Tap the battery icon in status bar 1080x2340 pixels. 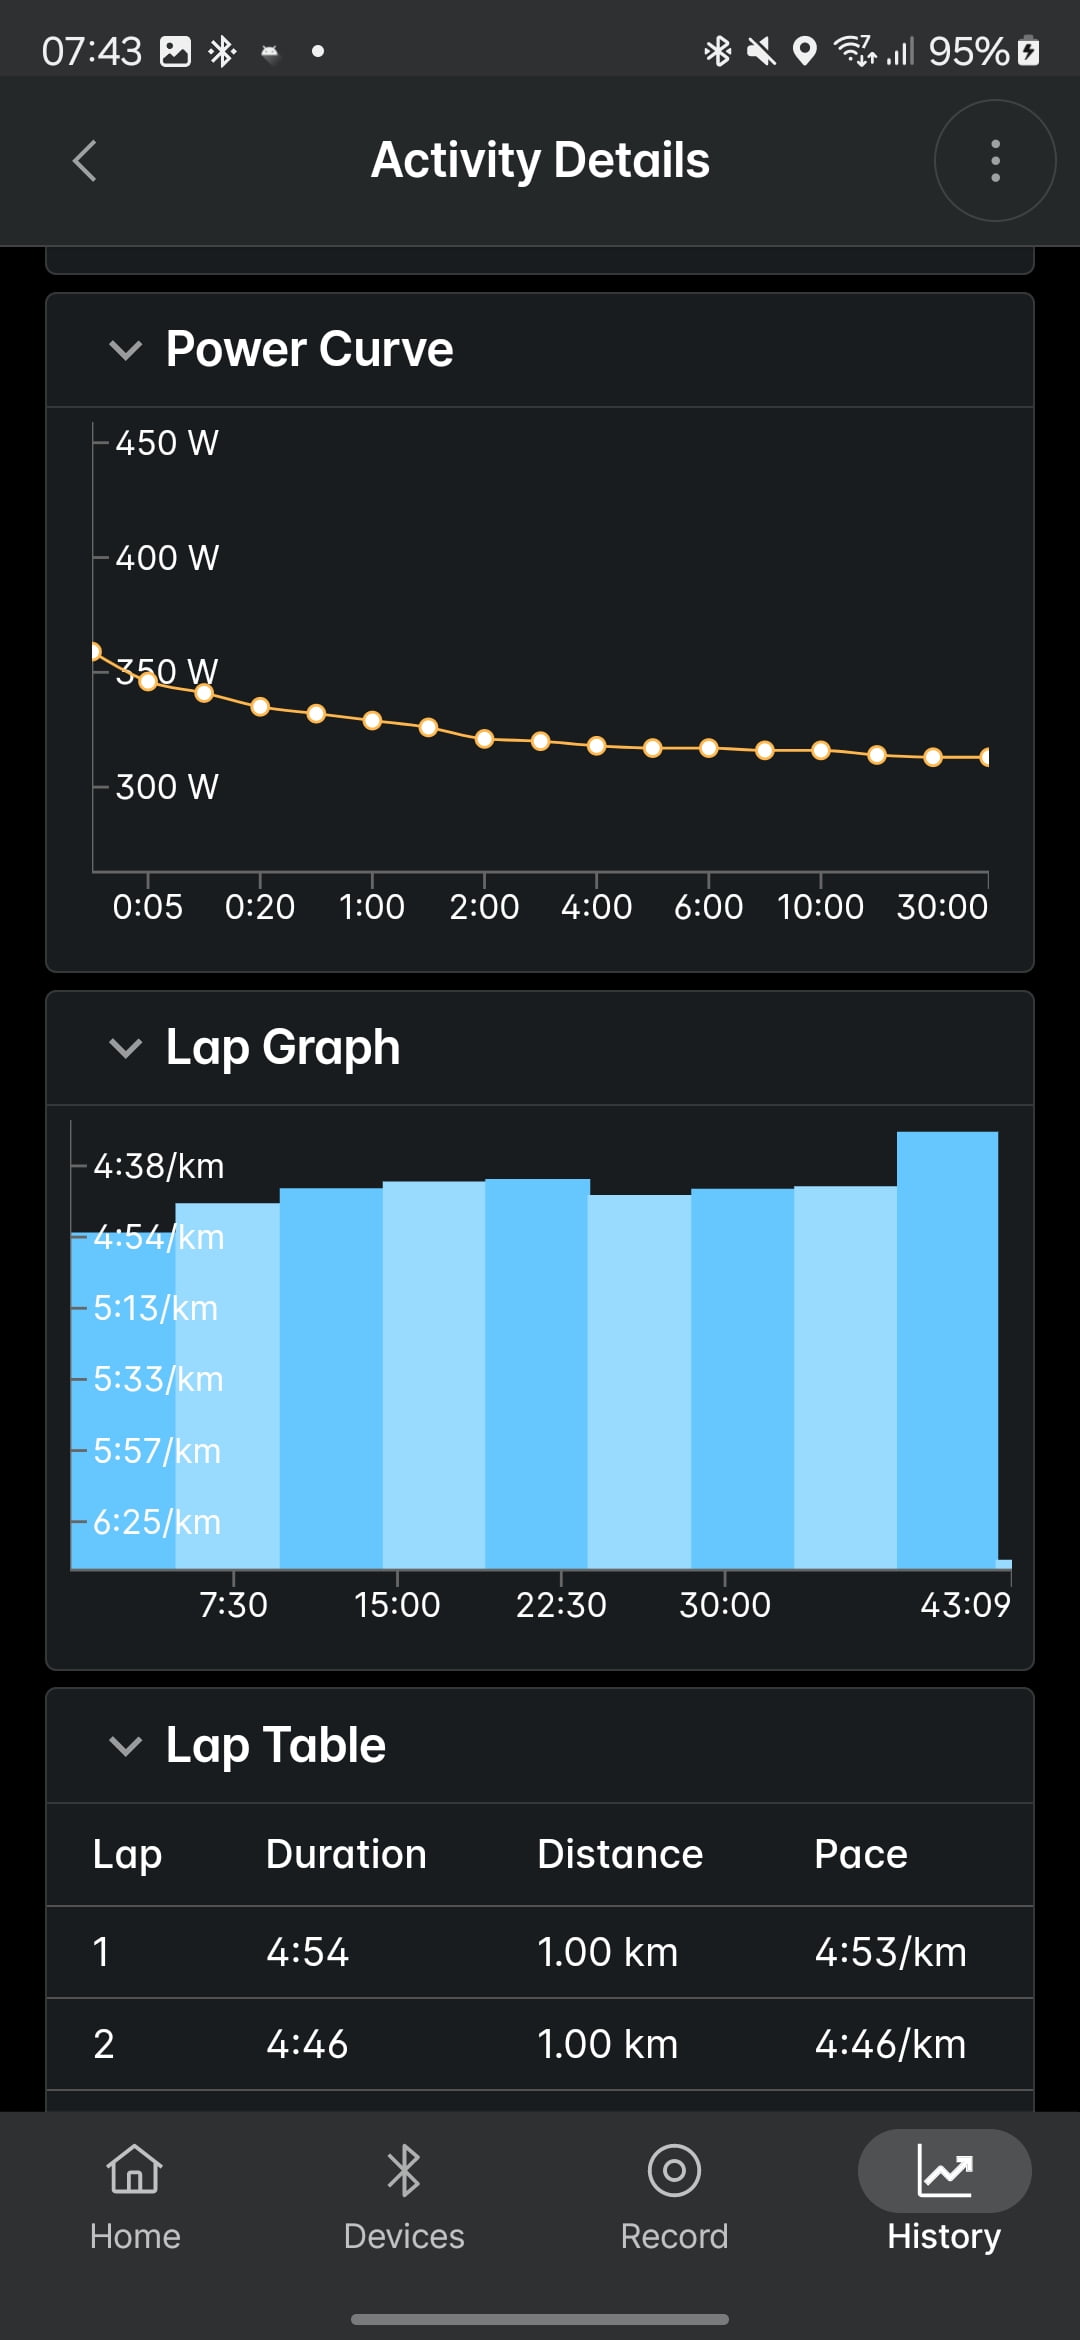tap(1028, 51)
